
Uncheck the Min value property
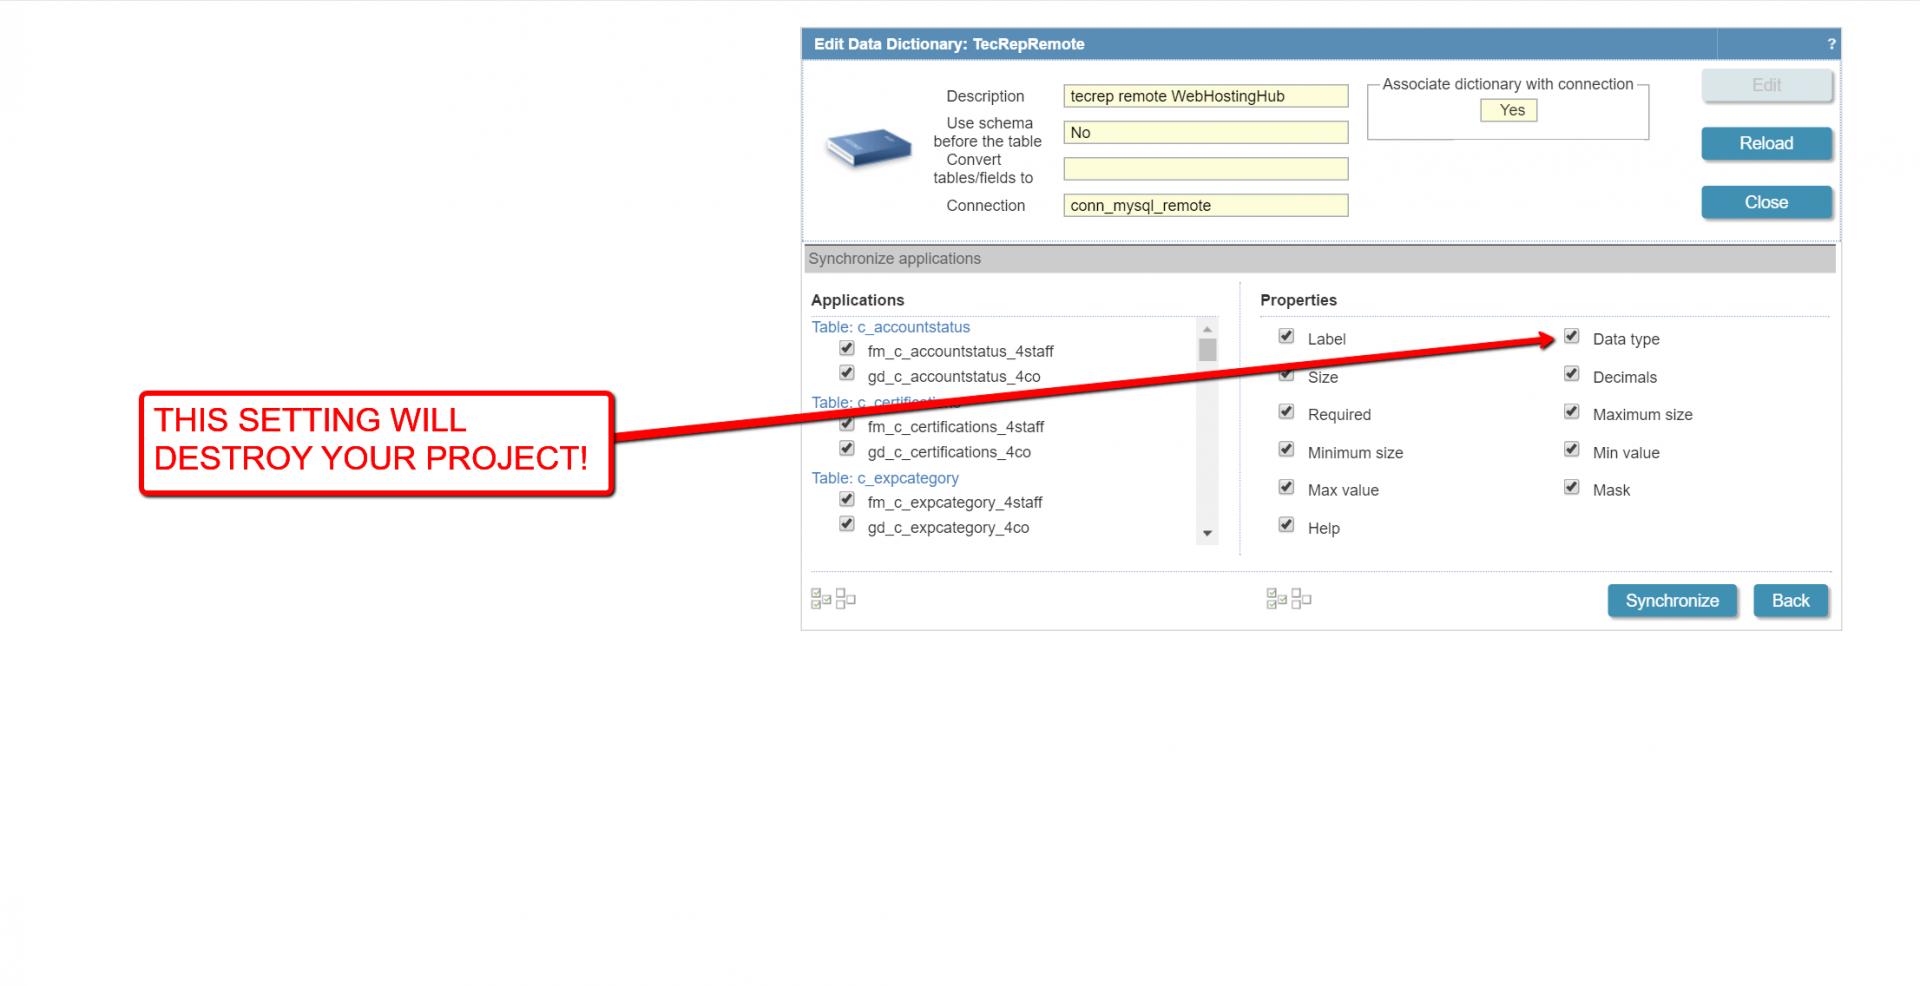point(1572,450)
